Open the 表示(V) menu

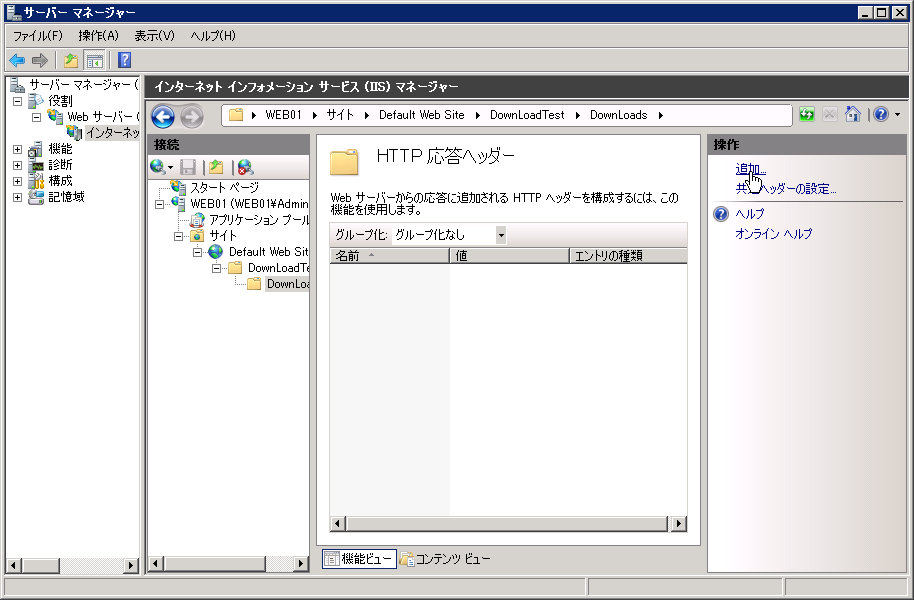pos(154,36)
